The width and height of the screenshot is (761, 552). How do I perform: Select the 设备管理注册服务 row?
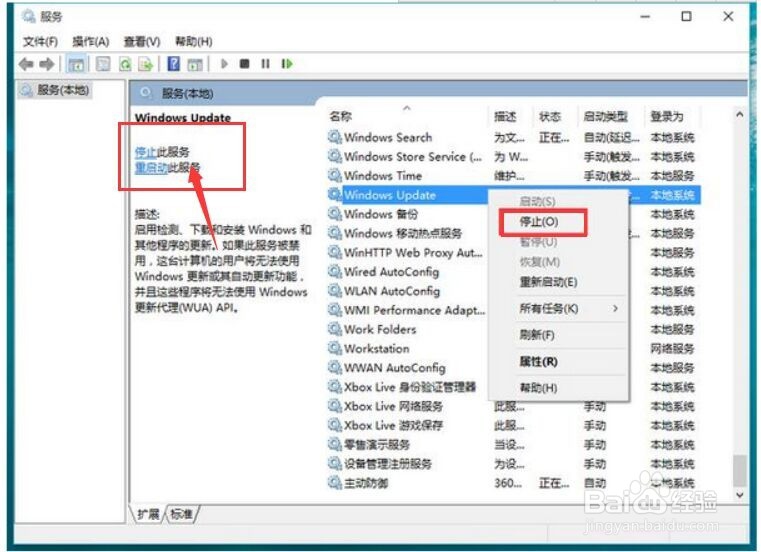pyautogui.click(x=513, y=464)
